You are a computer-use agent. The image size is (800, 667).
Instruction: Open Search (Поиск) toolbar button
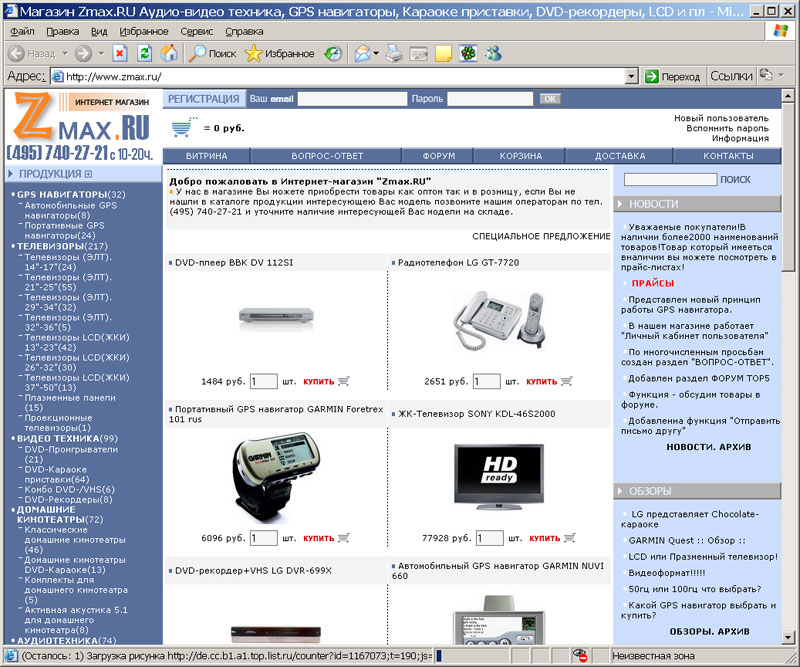pyautogui.click(x=212, y=53)
